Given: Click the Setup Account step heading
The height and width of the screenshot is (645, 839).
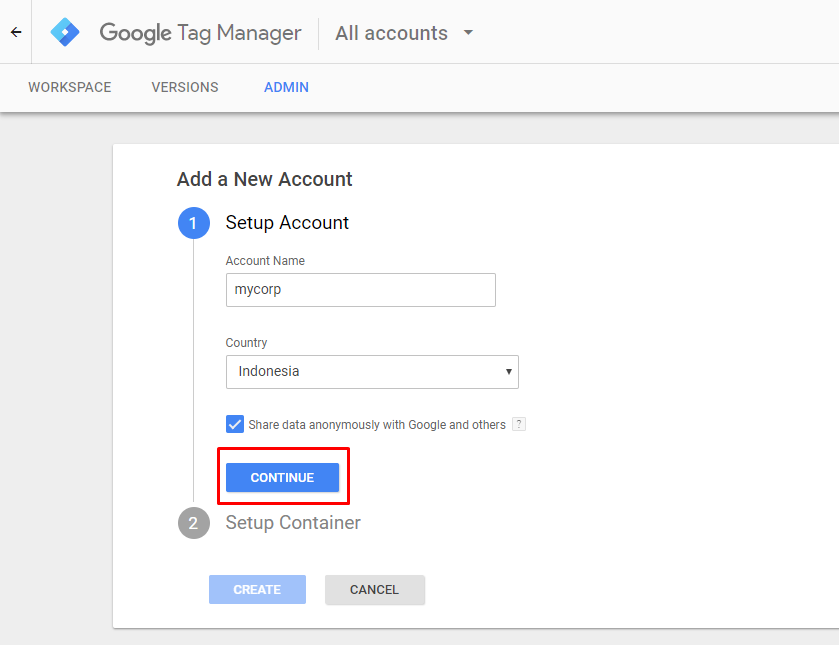Looking at the screenshot, I should coord(287,223).
